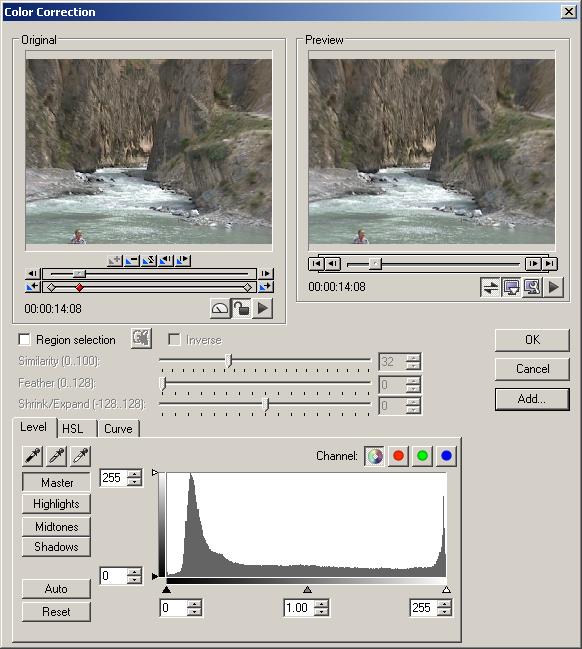Select the black point eyedropper

tap(33, 456)
